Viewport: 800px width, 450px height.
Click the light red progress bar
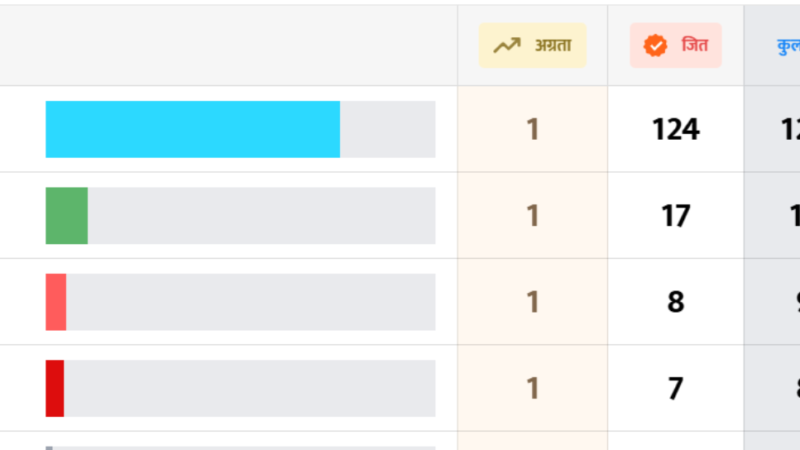56,301
